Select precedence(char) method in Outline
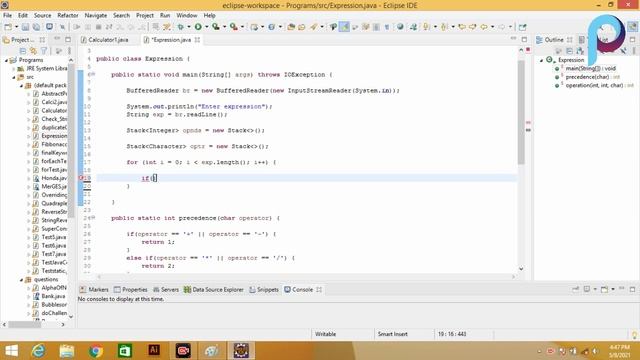 coord(587,77)
